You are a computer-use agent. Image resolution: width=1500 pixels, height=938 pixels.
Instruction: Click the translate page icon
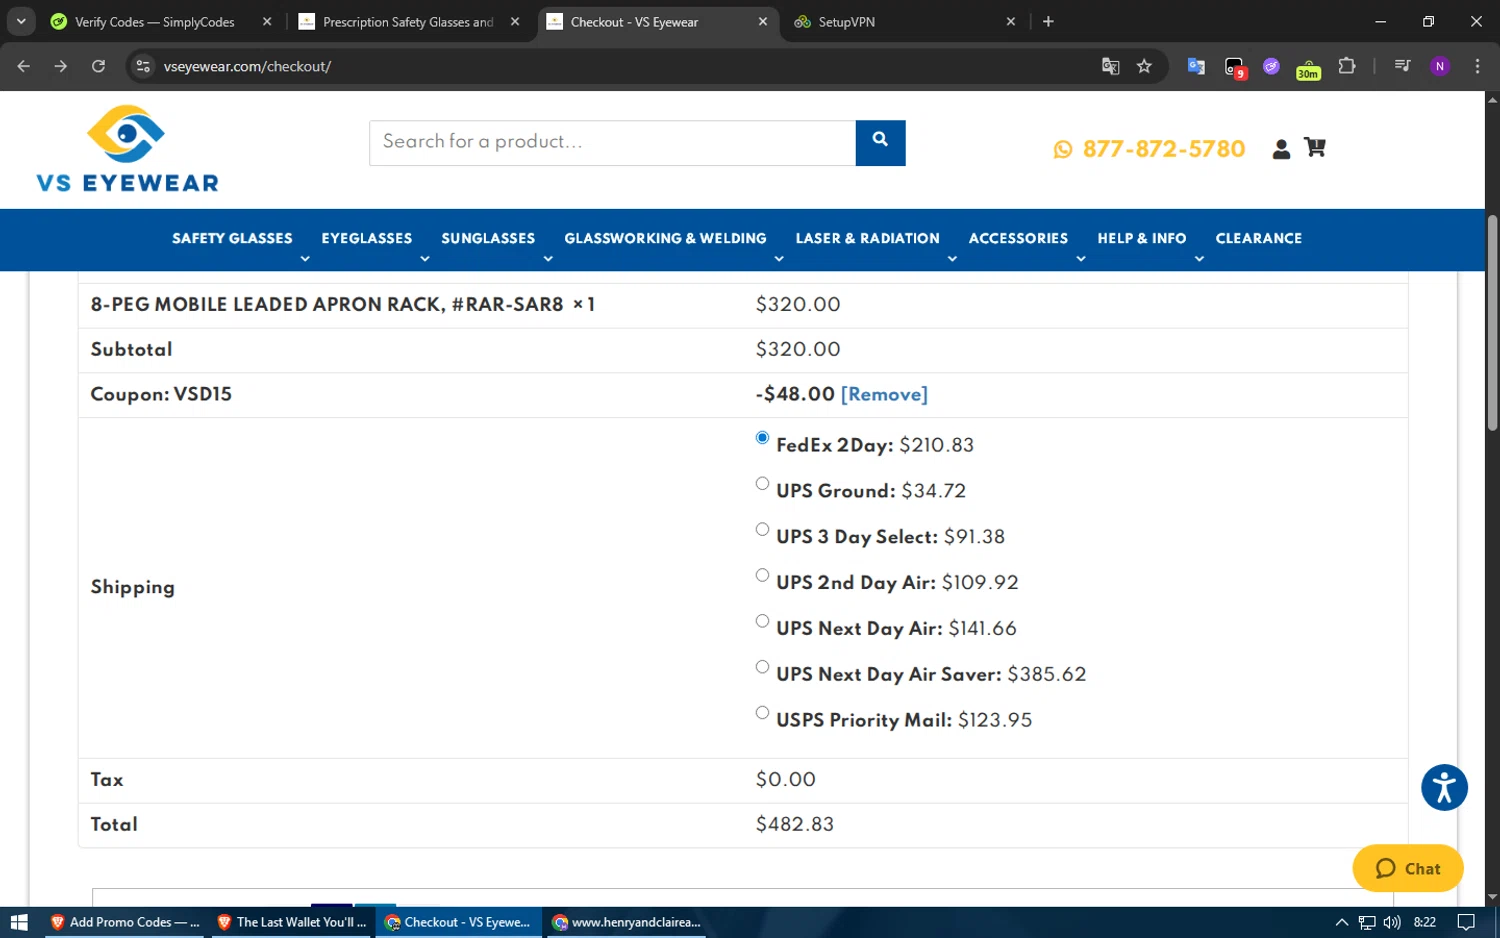(1110, 66)
